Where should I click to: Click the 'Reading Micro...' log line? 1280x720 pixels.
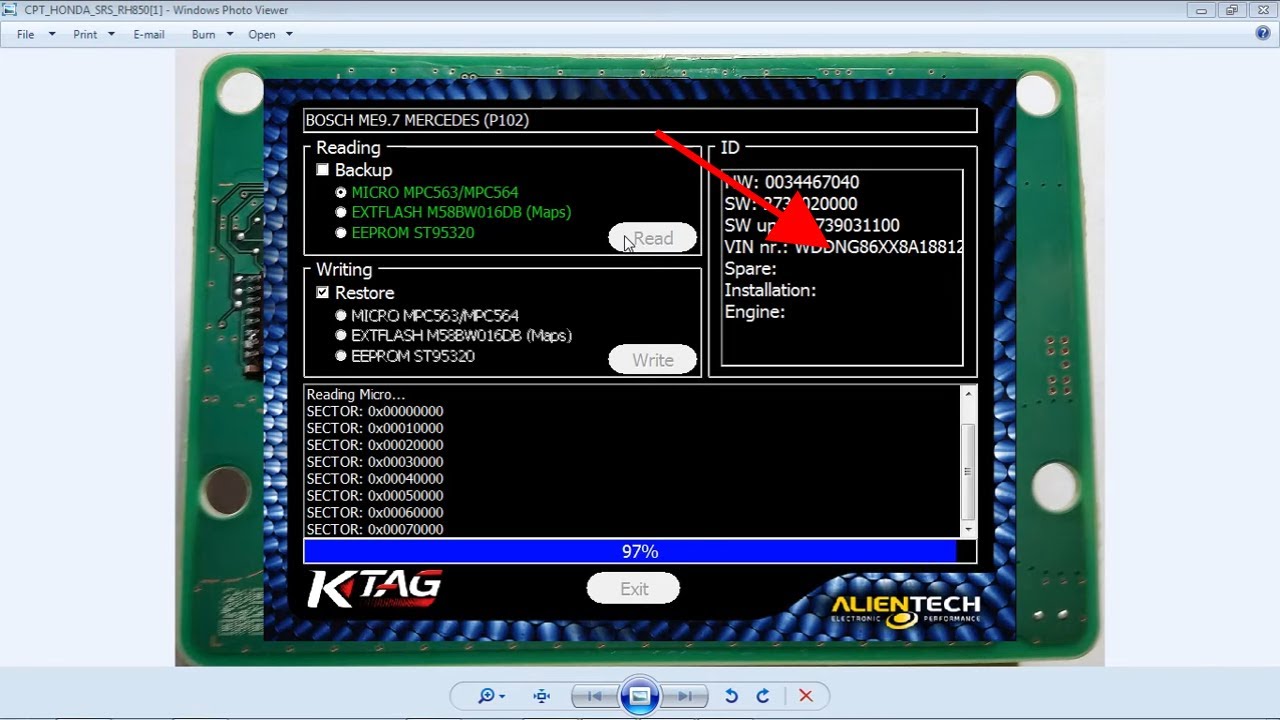pyautogui.click(x=356, y=394)
